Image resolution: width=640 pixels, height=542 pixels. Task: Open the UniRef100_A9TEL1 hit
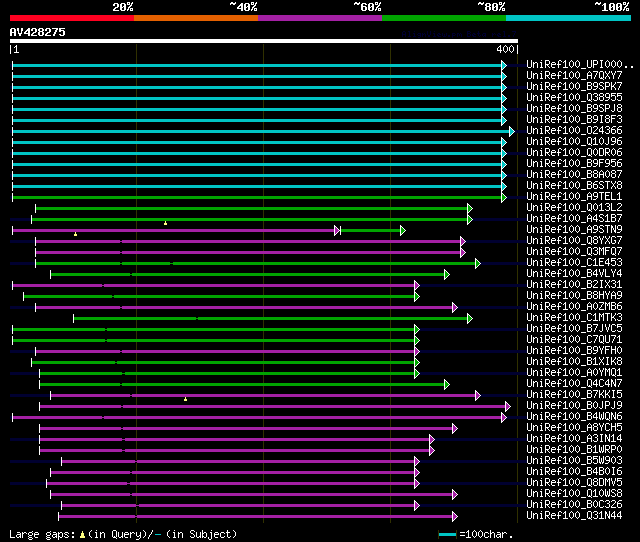pyautogui.click(x=574, y=196)
